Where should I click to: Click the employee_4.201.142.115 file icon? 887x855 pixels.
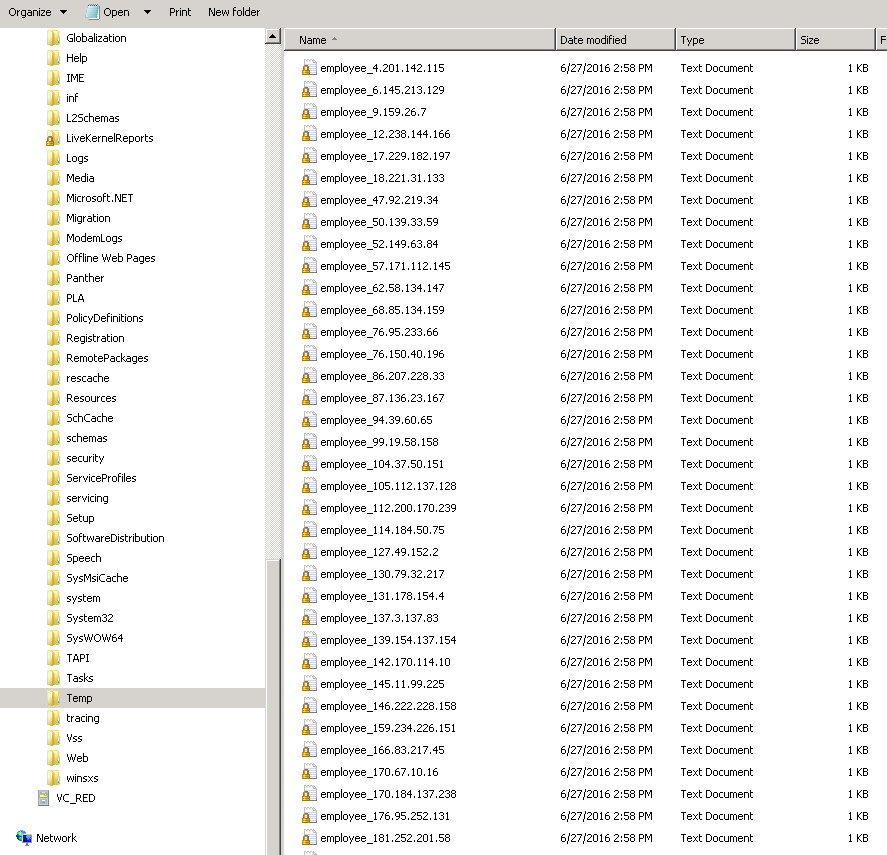(x=309, y=68)
